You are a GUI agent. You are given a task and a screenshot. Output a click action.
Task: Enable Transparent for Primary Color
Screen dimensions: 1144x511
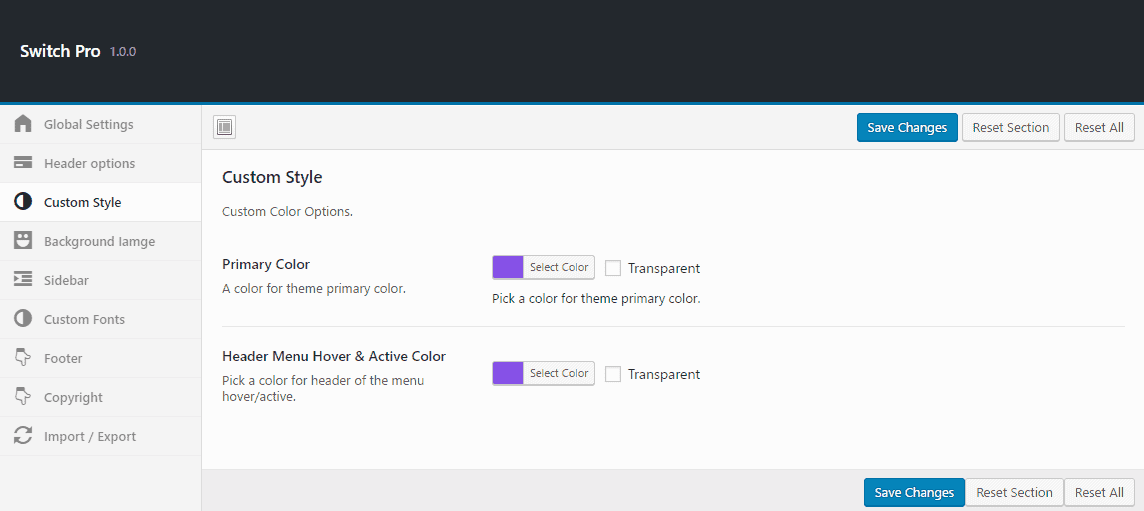613,268
